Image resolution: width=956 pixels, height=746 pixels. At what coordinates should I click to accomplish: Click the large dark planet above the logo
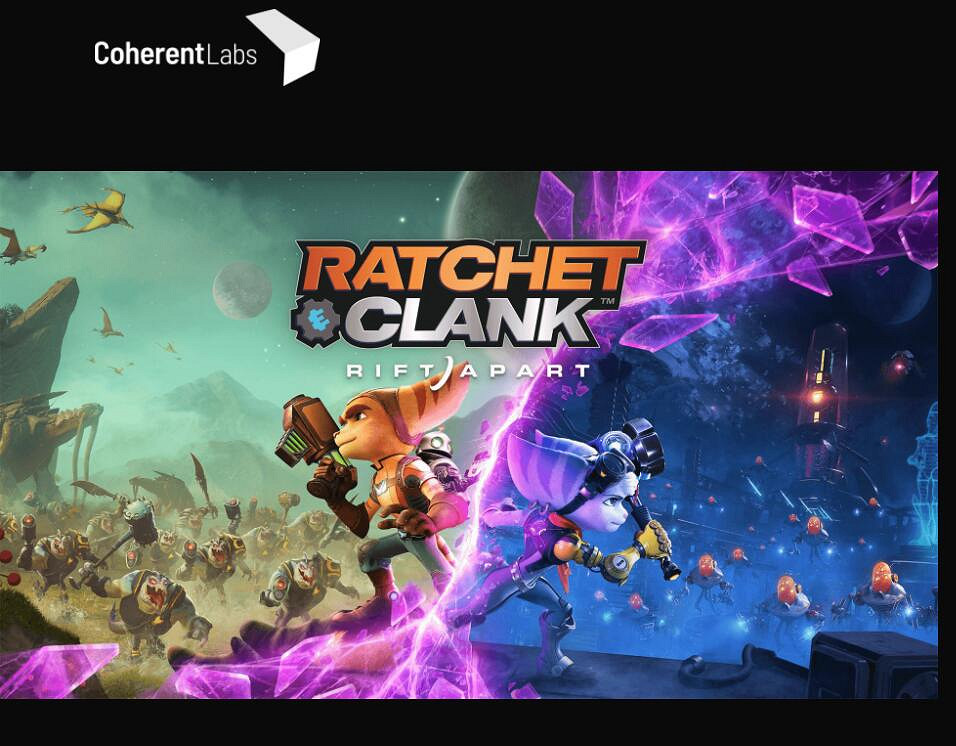(494, 205)
